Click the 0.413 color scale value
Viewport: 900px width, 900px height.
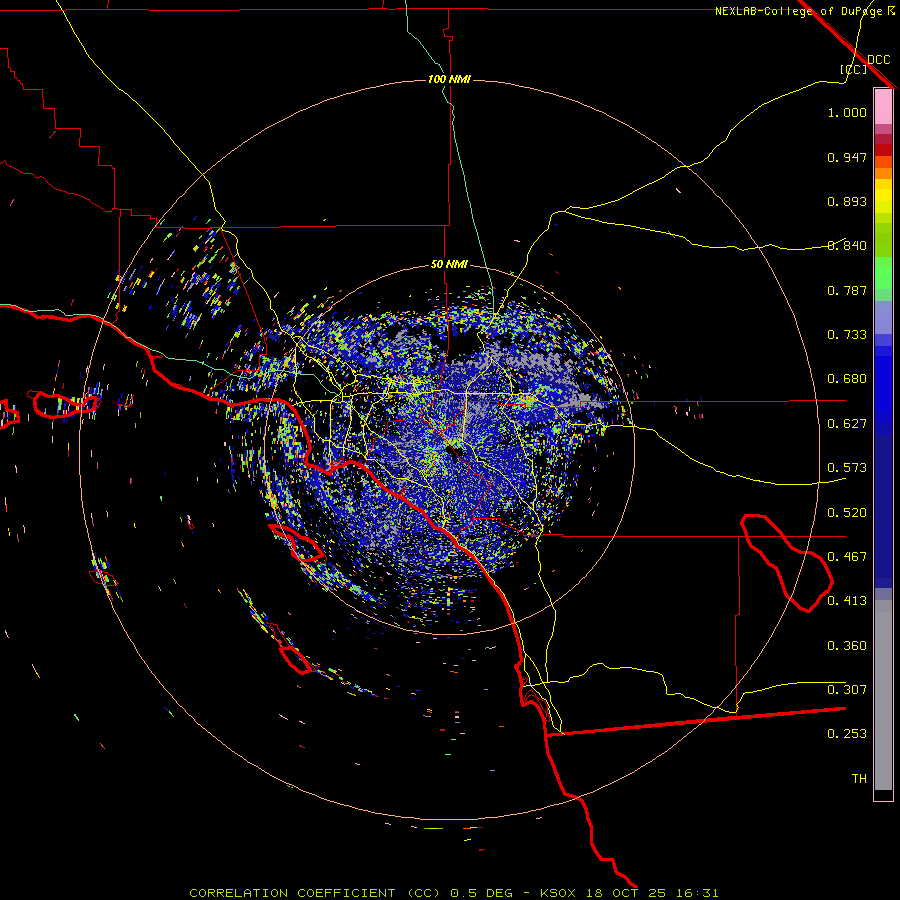pos(847,601)
